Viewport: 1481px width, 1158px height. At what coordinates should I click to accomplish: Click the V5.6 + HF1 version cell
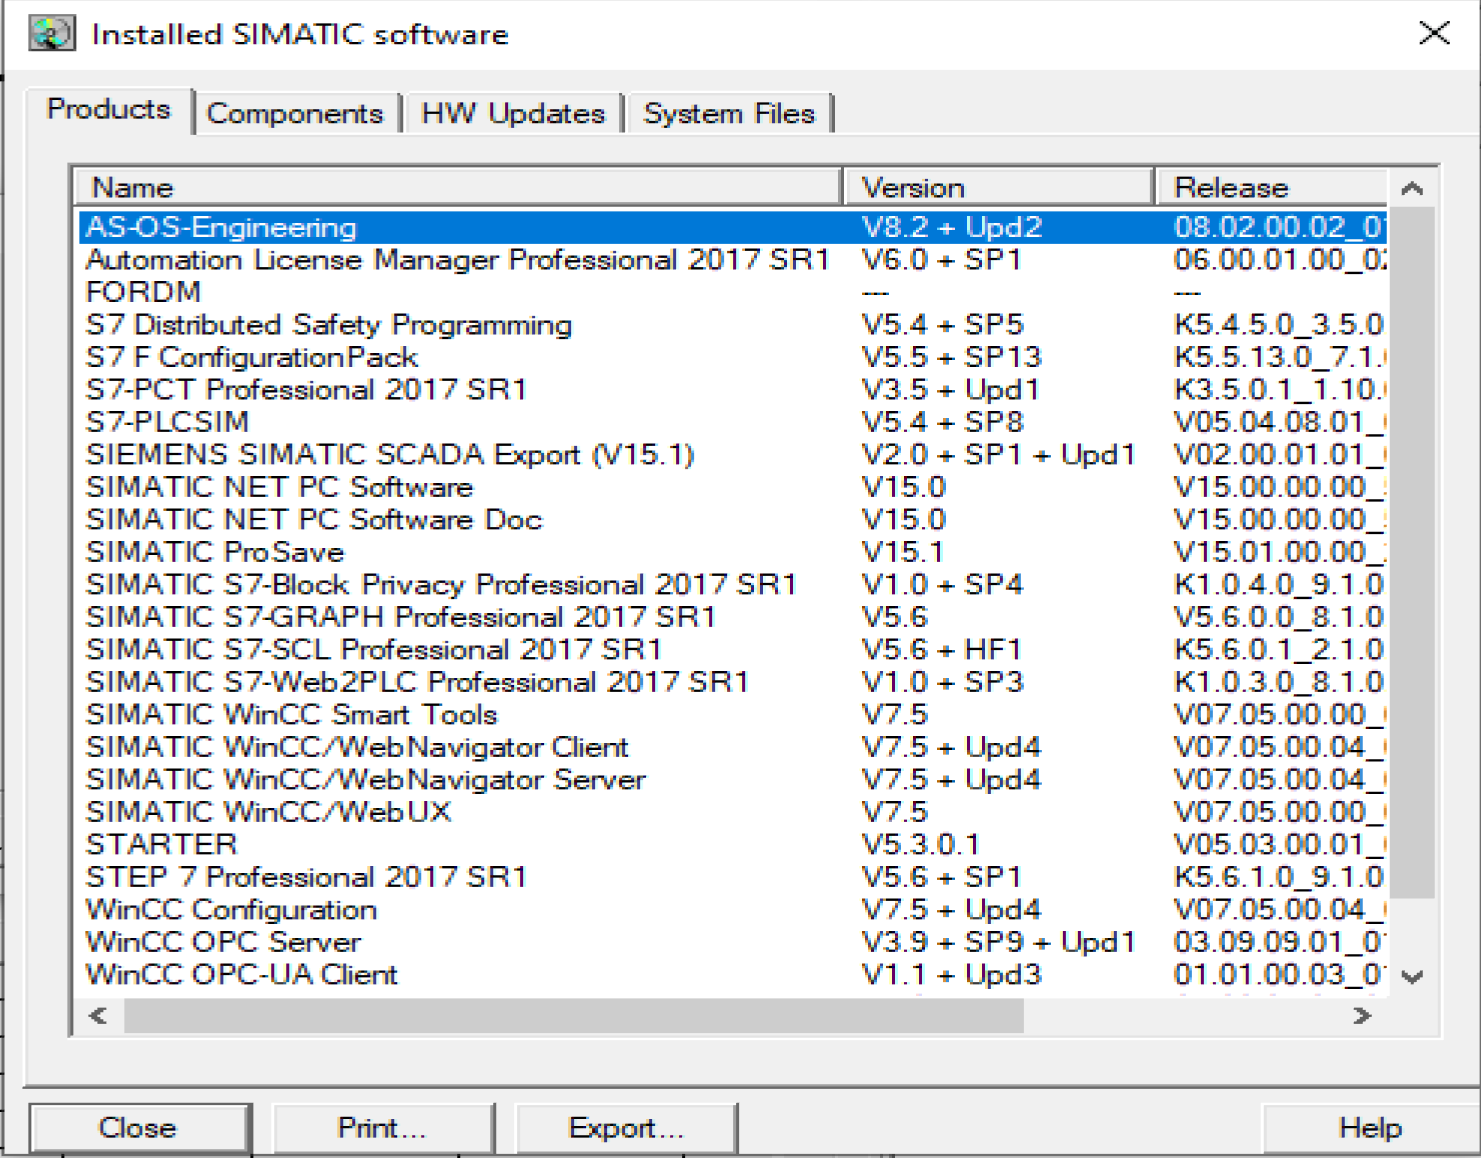(x=941, y=650)
